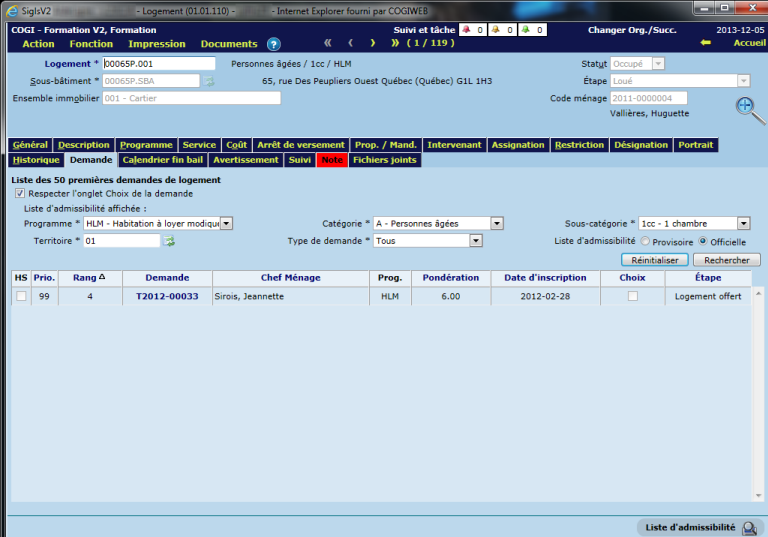Click the green icon next to Territoire field
The height and width of the screenshot is (537, 768).
169,241
